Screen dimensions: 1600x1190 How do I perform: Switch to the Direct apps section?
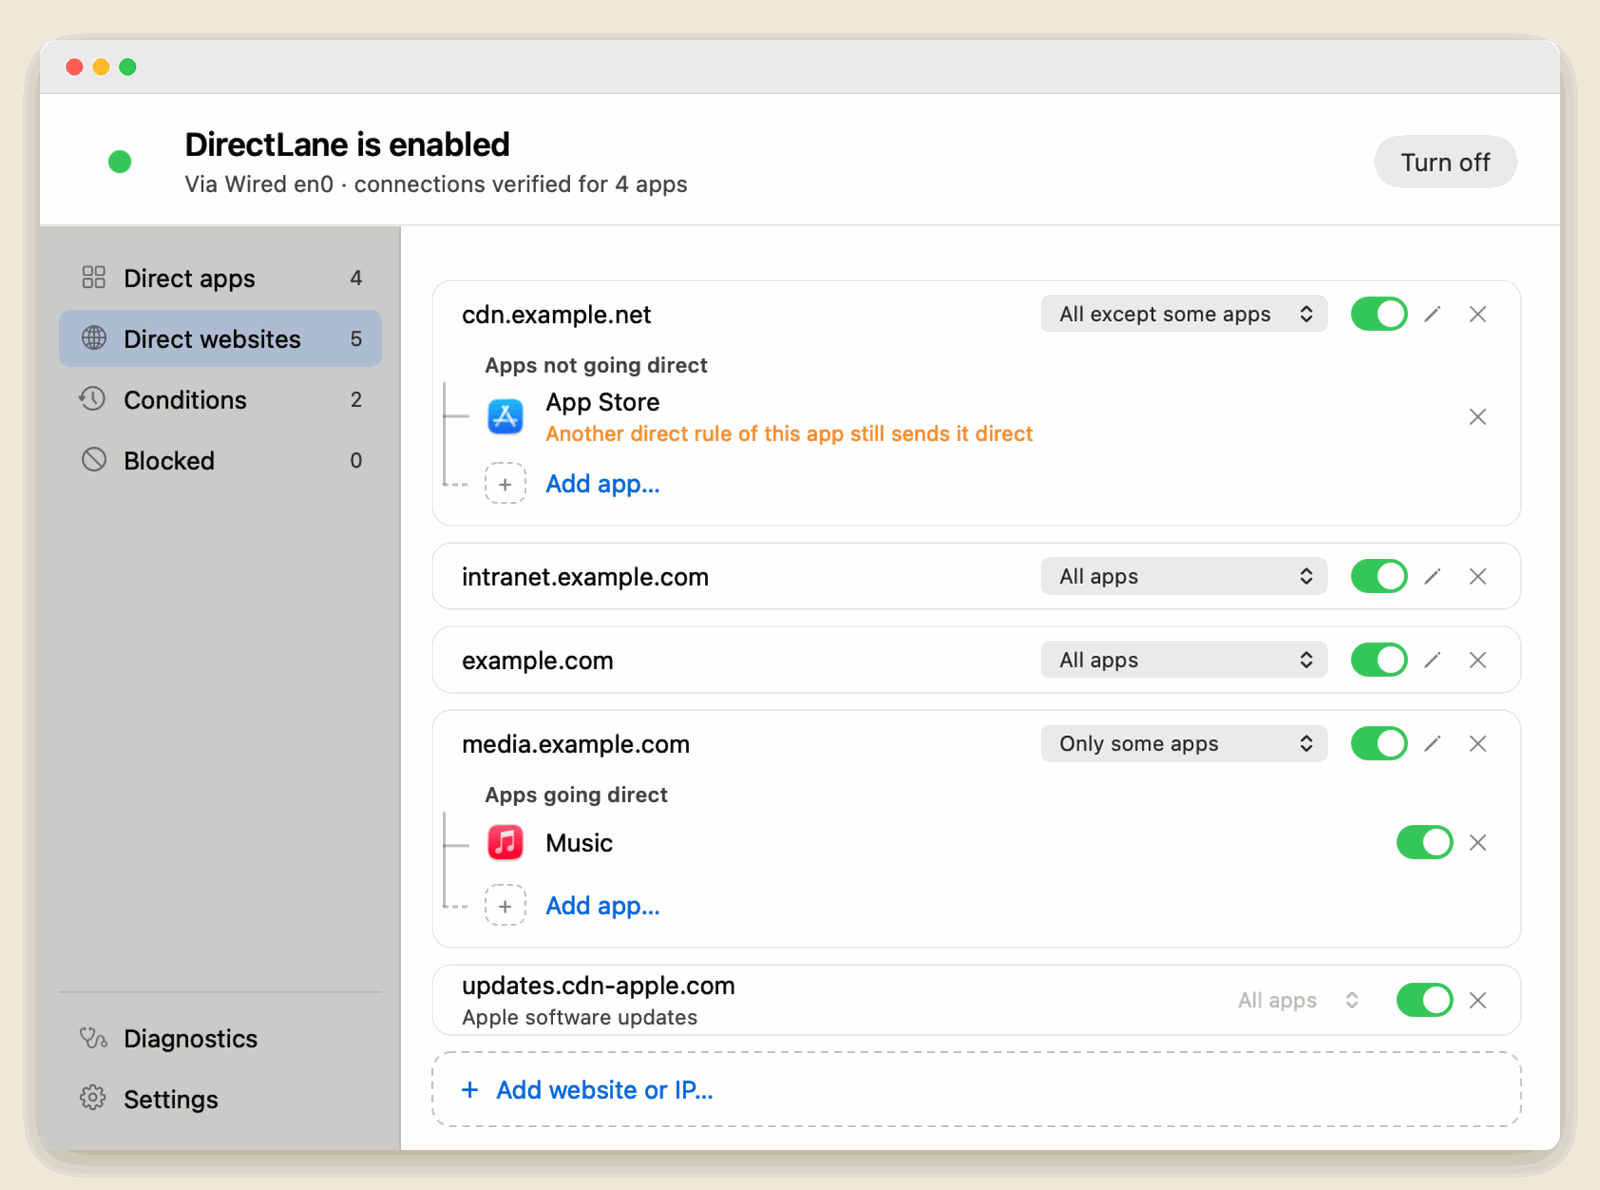pos(220,278)
